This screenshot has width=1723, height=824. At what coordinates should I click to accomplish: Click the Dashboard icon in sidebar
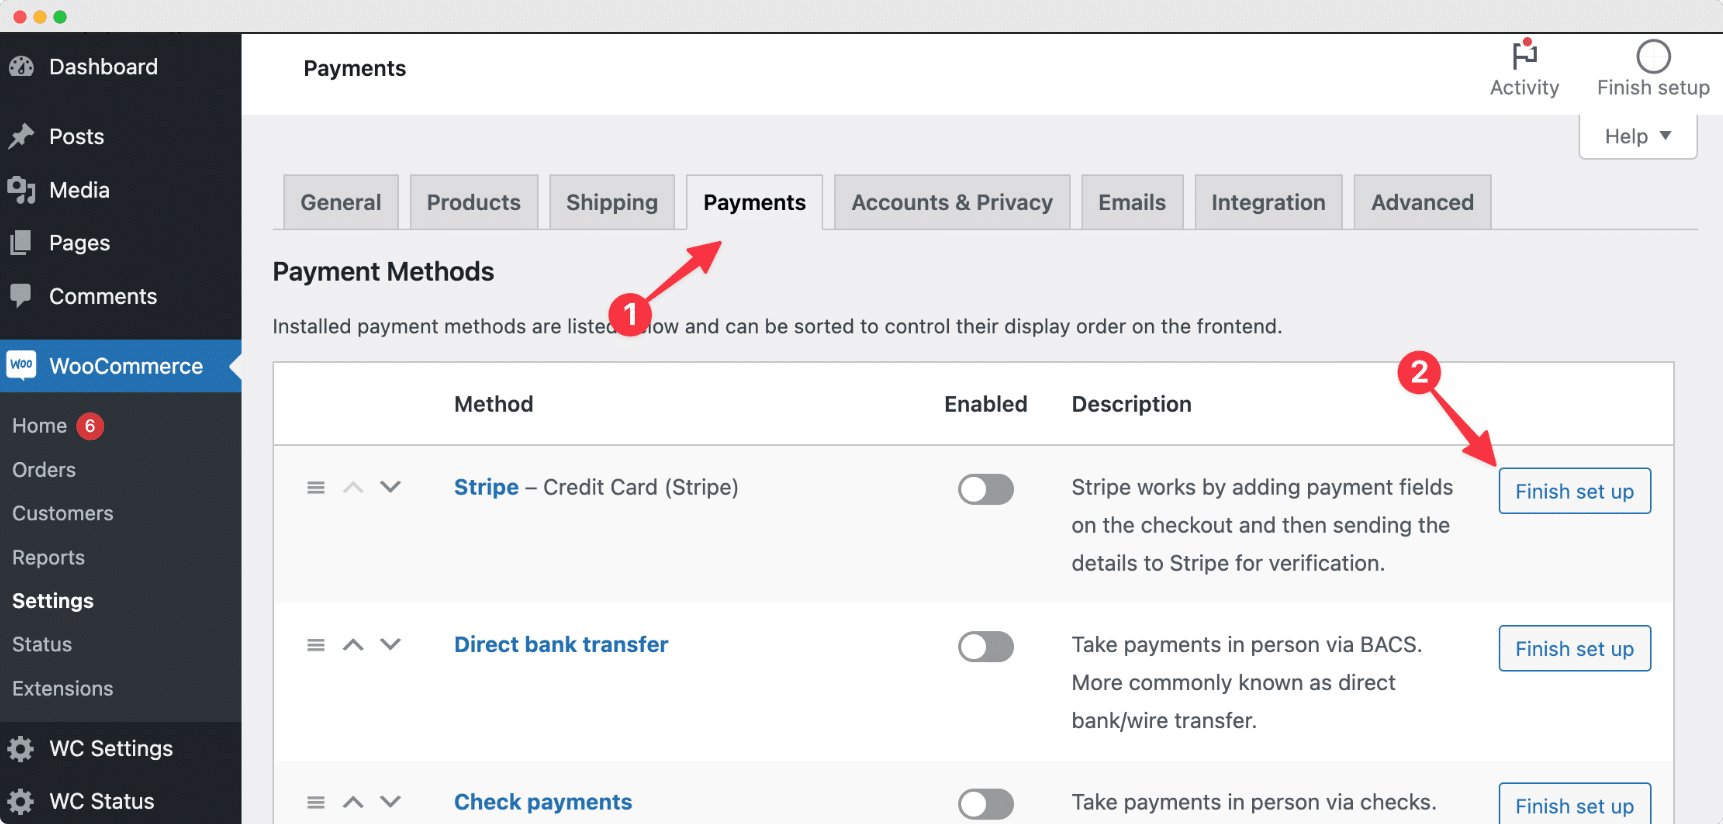pyautogui.click(x=22, y=66)
